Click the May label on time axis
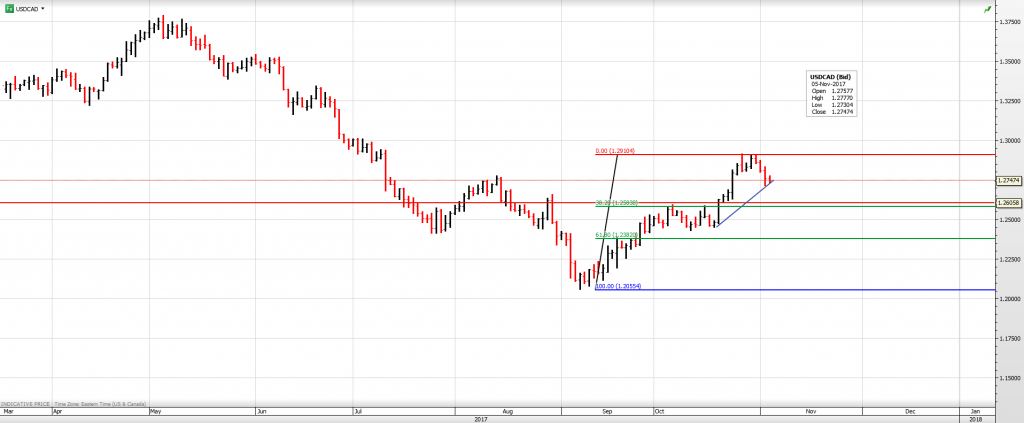The width and height of the screenshot is (1024, 423). pos(154,411)
